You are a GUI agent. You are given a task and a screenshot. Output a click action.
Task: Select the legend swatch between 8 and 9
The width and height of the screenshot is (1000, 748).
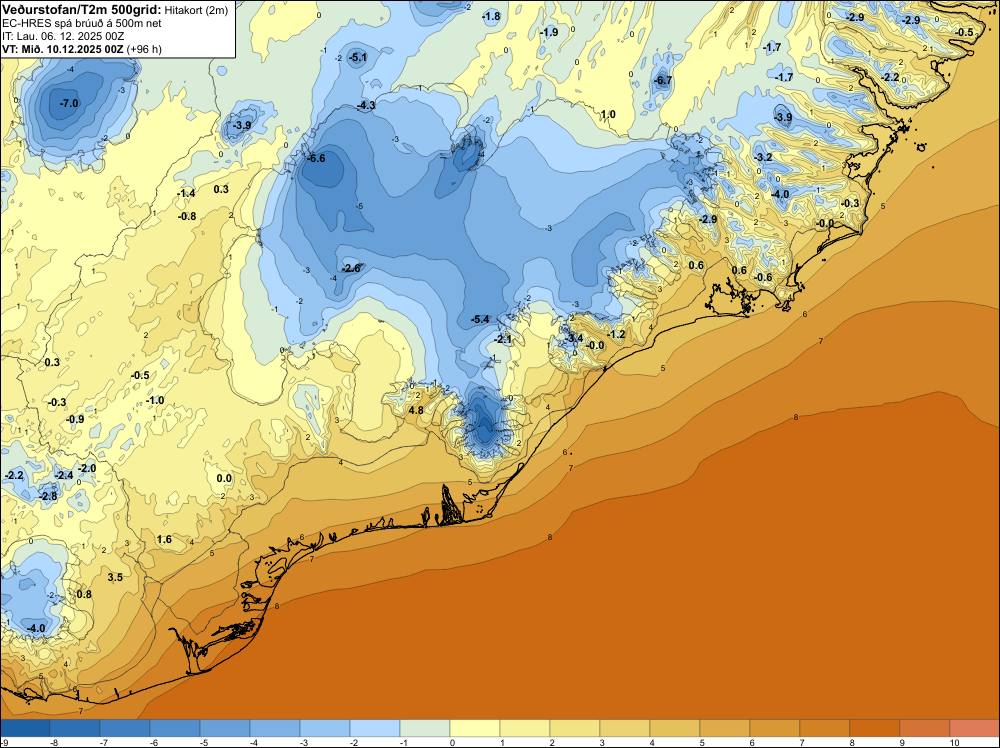tap(875, 728)
